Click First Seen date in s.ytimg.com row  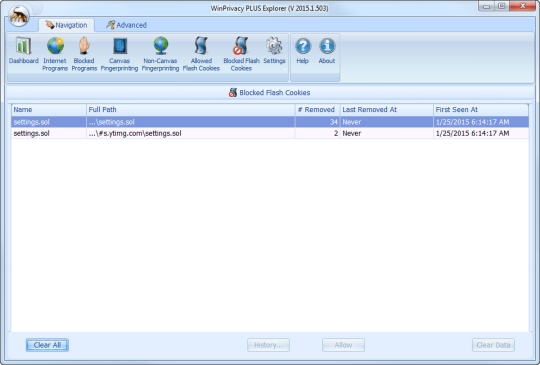click(x=481, y=133)
